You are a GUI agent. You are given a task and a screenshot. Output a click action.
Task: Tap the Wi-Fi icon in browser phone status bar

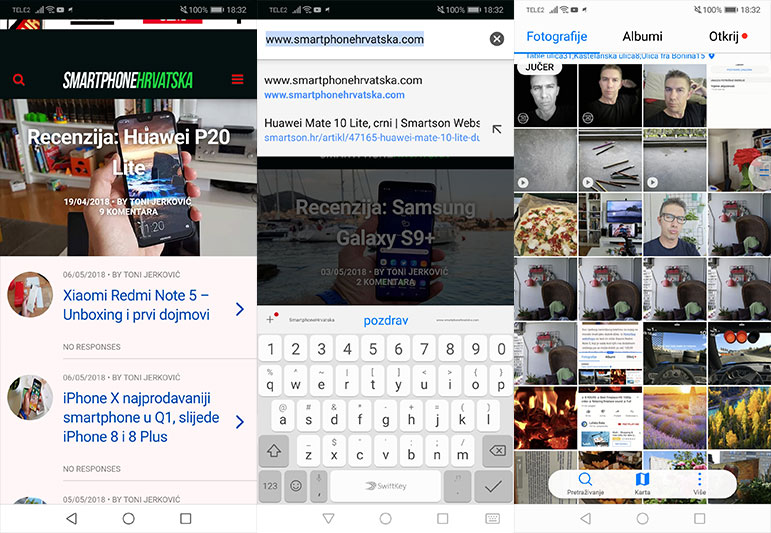pyautogui.click(x=307, y=9)
